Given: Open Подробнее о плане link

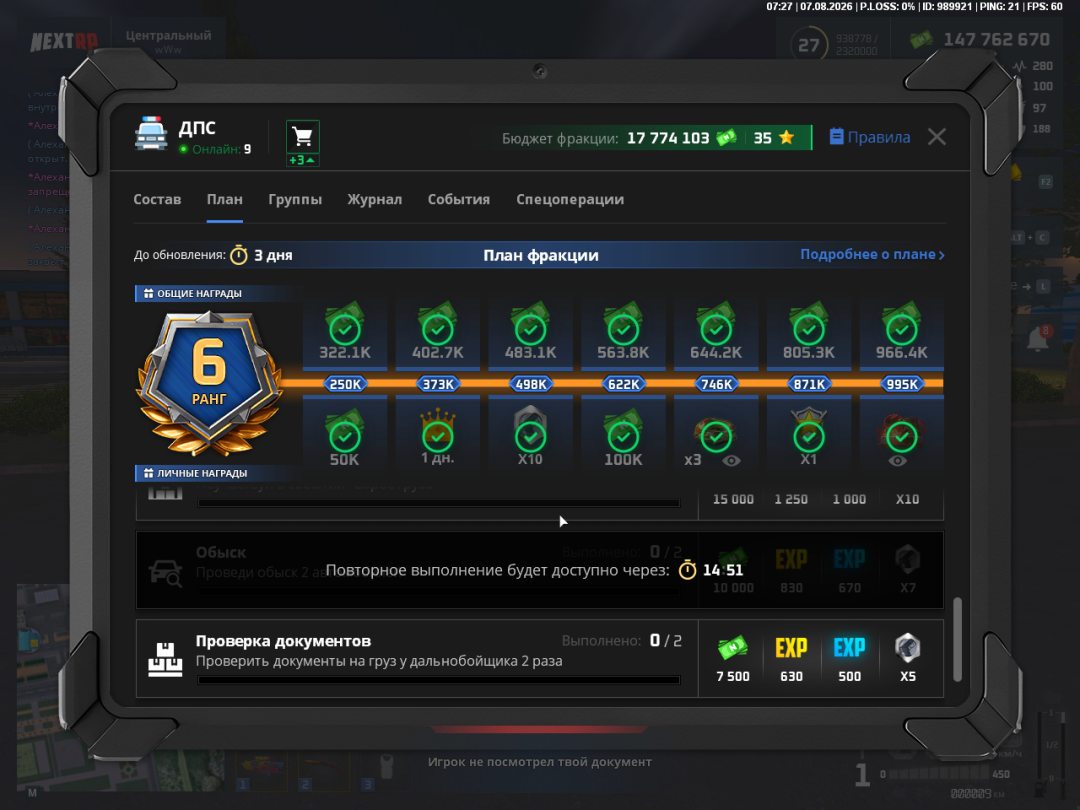Looking at the screenshot, I should 872,254.
